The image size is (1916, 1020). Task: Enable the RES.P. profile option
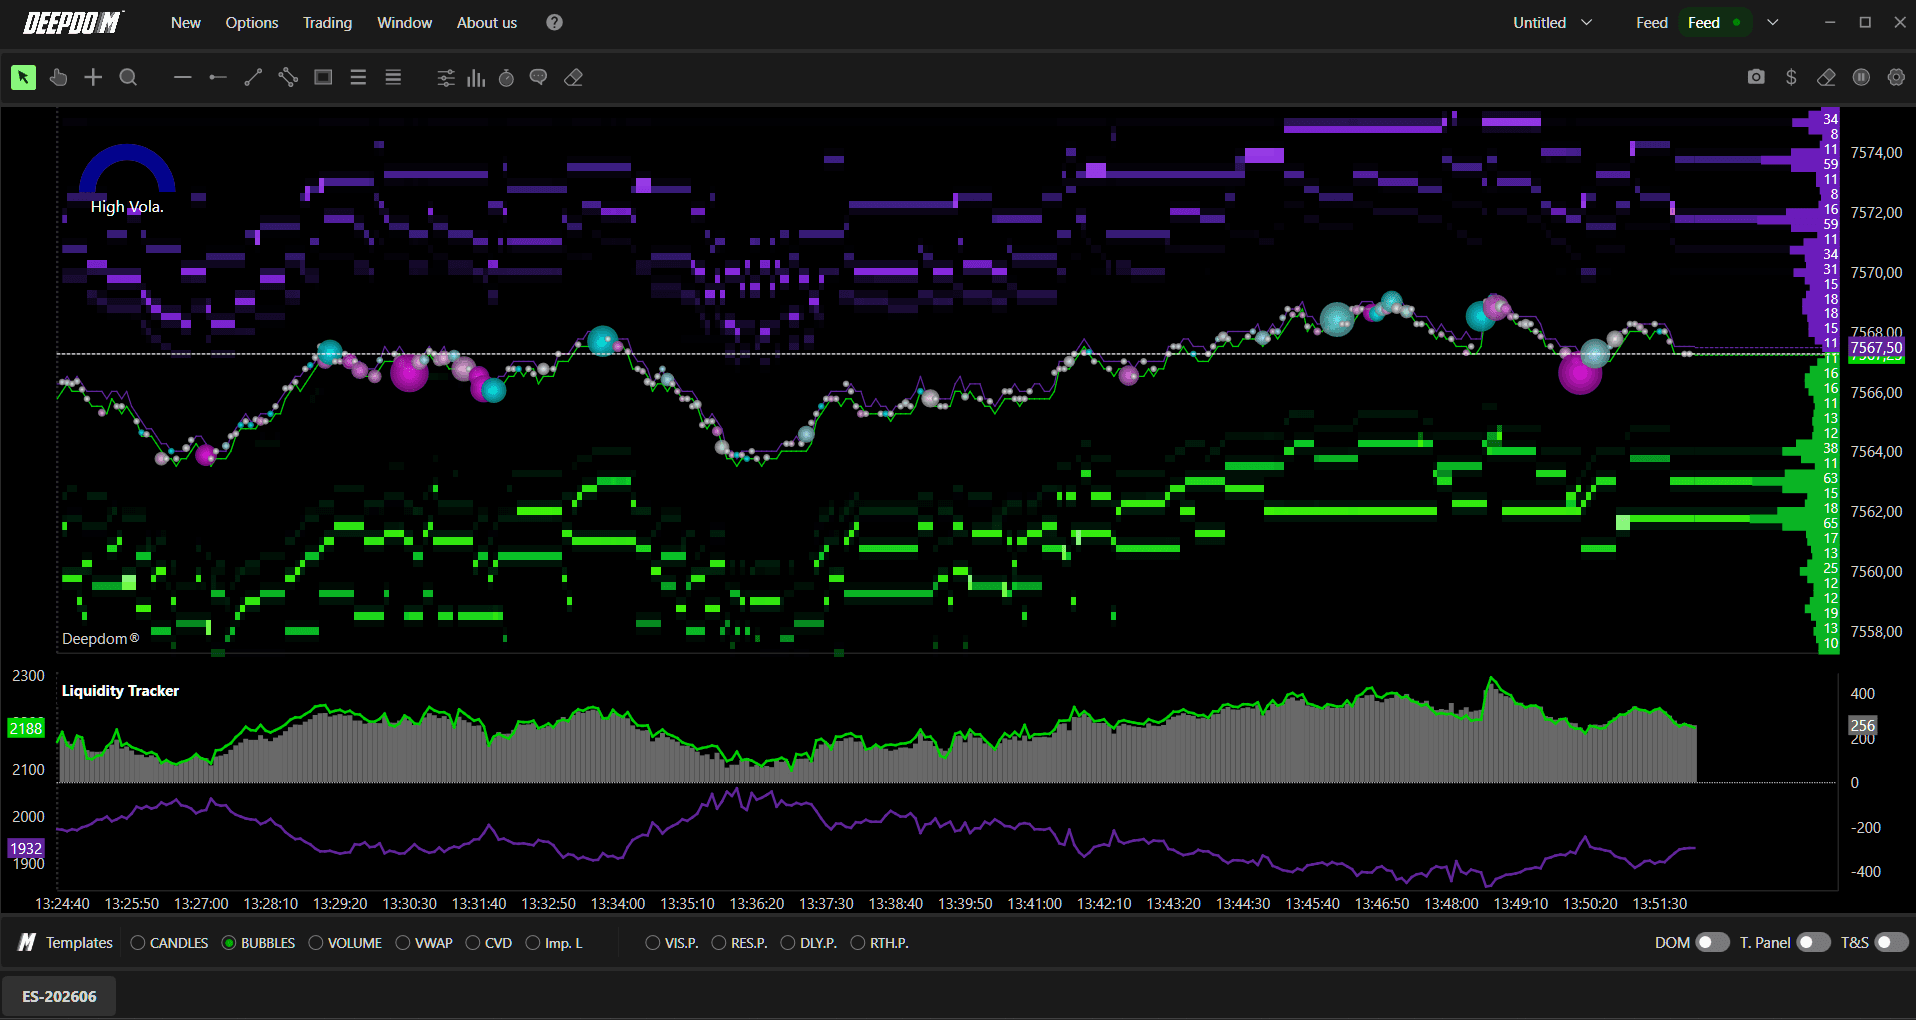click(x=739, y=943)
